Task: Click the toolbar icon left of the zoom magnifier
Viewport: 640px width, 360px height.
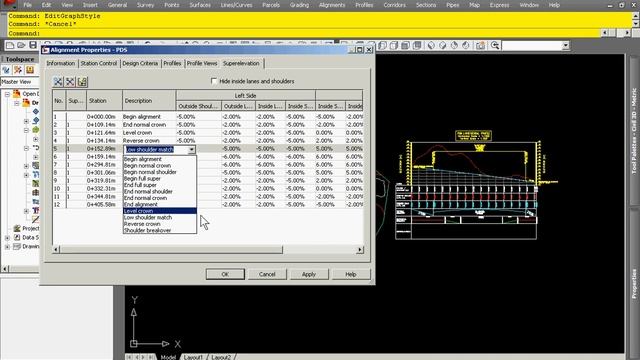Action: tap(481, 45)
